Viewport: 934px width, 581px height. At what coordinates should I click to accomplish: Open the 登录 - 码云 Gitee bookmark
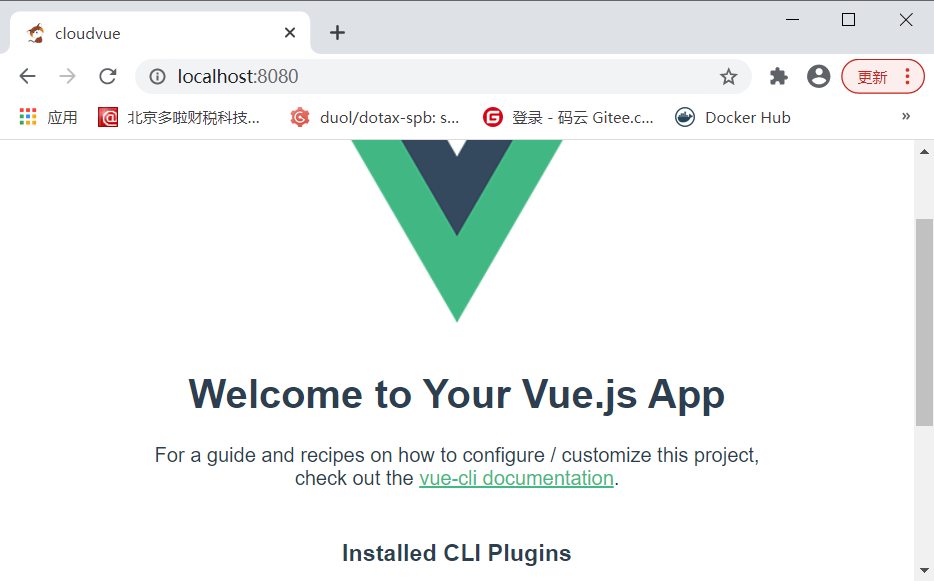(x=569, y=117)
